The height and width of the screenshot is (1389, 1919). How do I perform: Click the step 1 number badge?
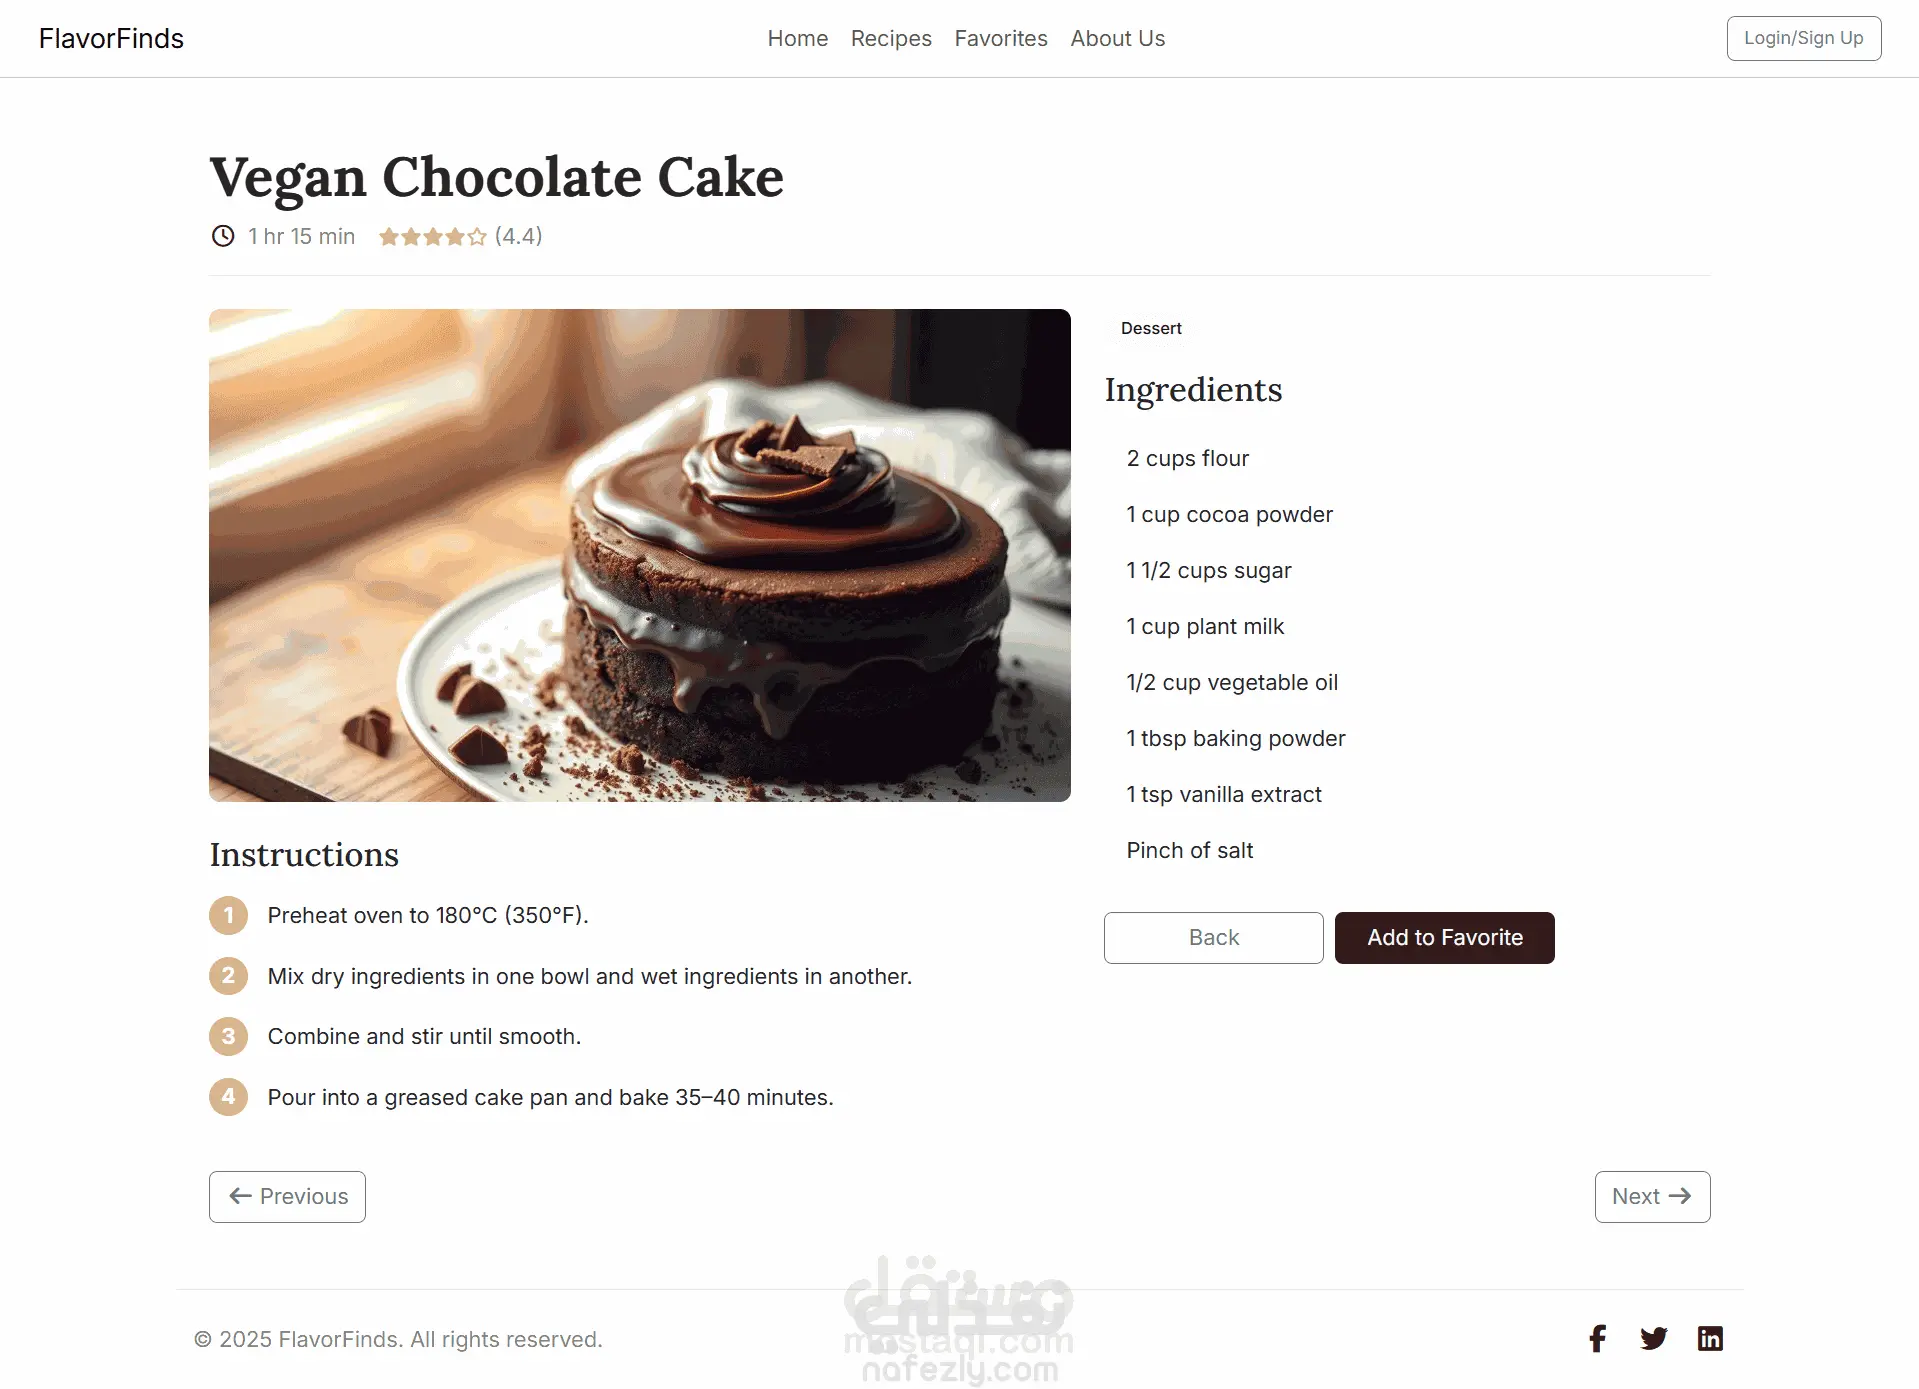(x=228, y=915)
